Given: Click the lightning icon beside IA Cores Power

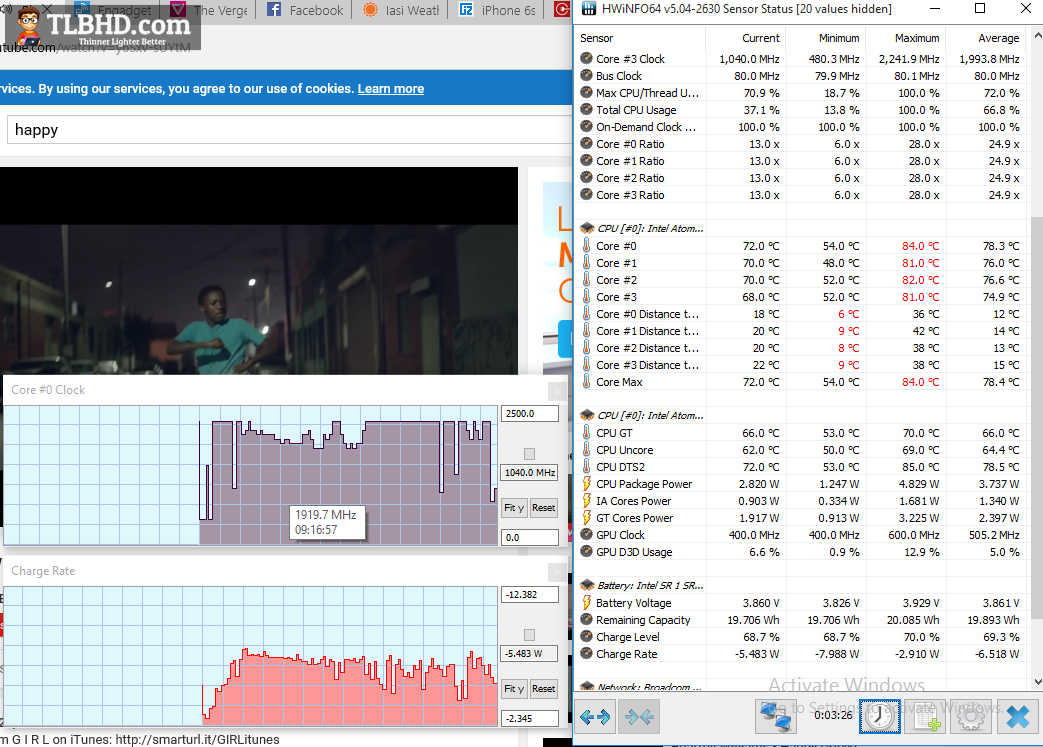Looking at the screenshot, I should point(586,501).
